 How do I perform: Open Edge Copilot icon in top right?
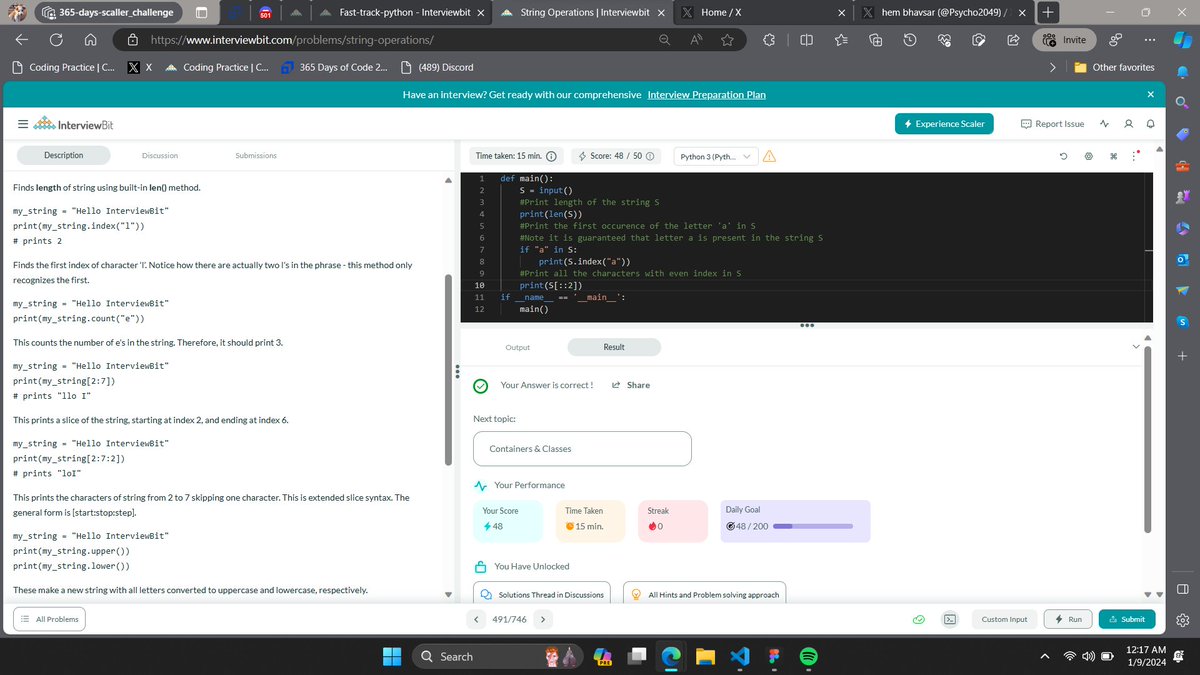pyautogui.click(x=1182, y=40)
